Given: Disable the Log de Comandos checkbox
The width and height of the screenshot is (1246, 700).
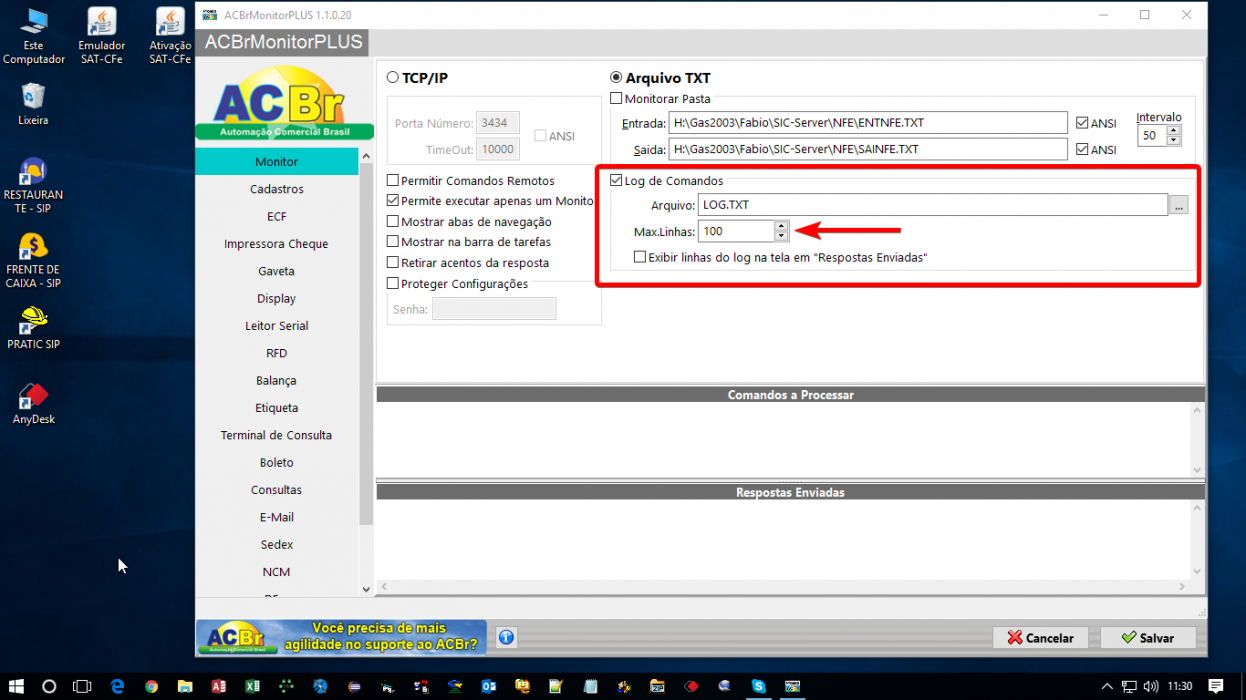Looking at the screenshot, I should pyautogui.click(x=616, y=181).
